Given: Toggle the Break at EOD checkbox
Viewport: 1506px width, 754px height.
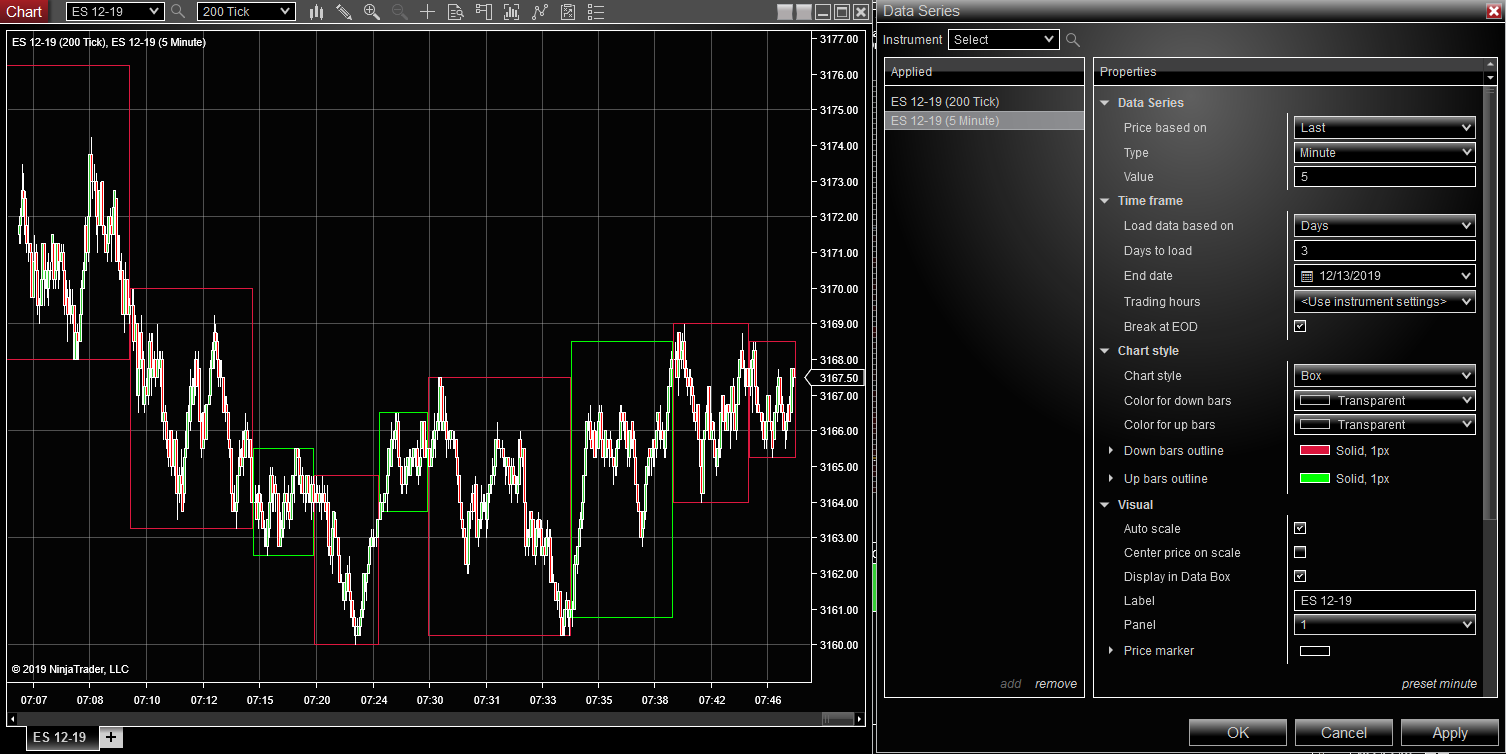Looking at the screenshot, I should tap(1300, 326).
